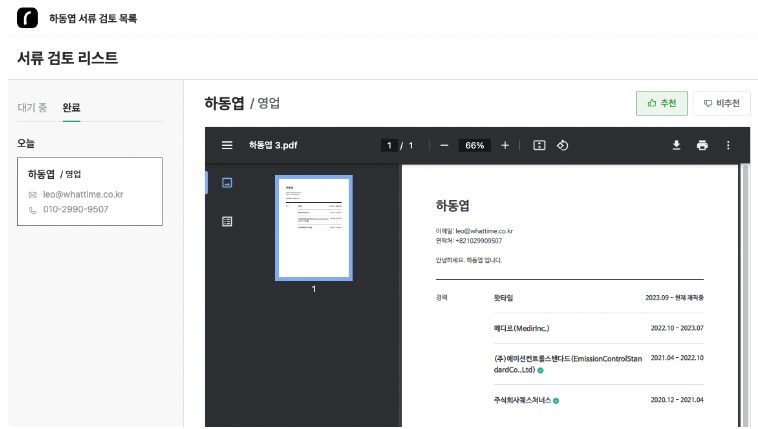The image size is (758, 429).
Task: Switch to the 대기 중 tab
Action: coord(32,107)
